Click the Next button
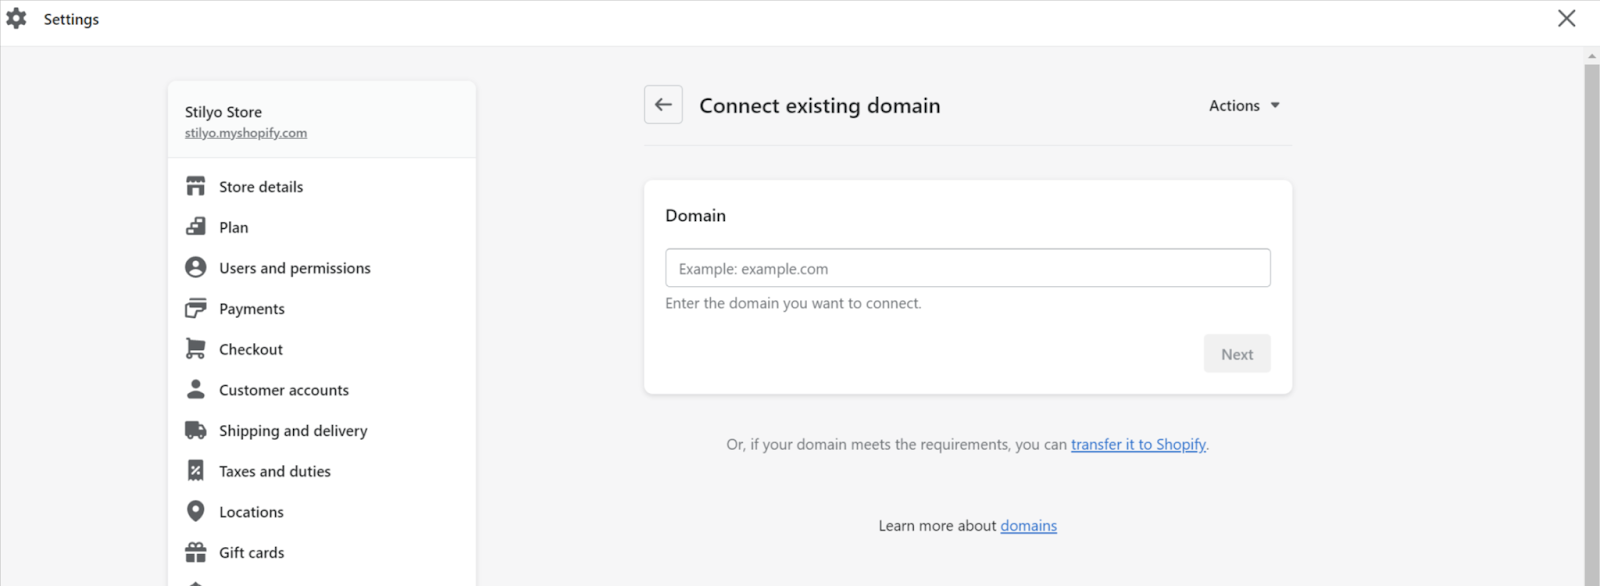Image resolution: width=1600 pixels, height=586 pixels. 1237,354
